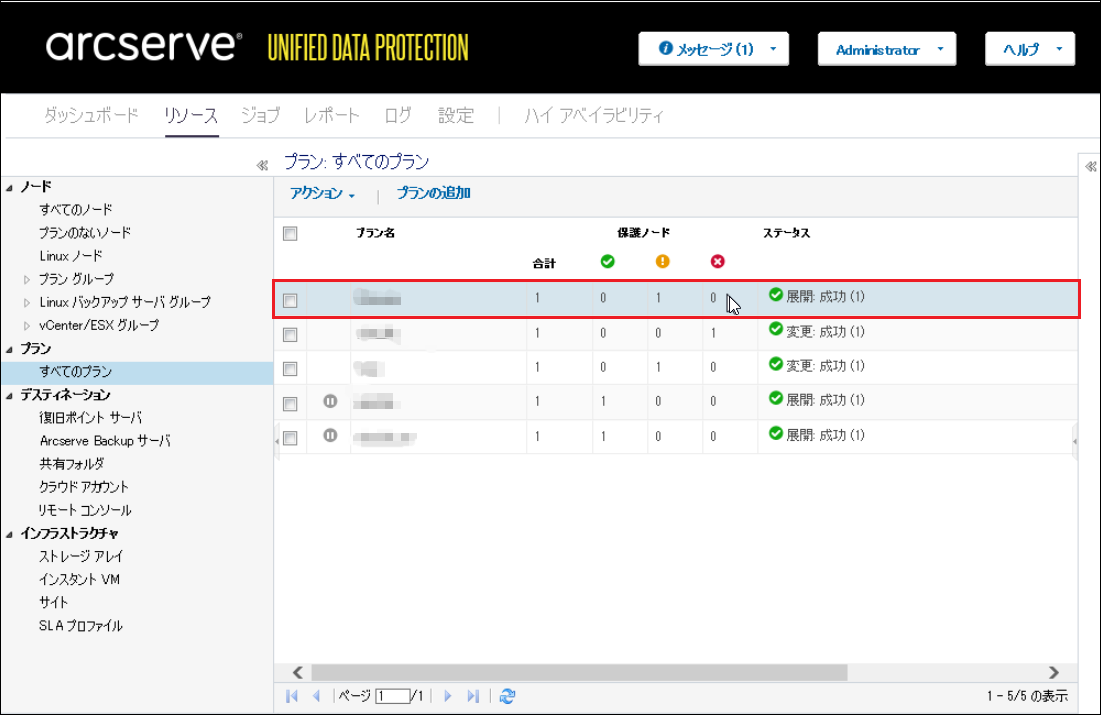The width and height of the screenshot is (1101, 715).
Task: Go to the last page using the pager icon
Action: pyautogui.click(x=473, y=696)
